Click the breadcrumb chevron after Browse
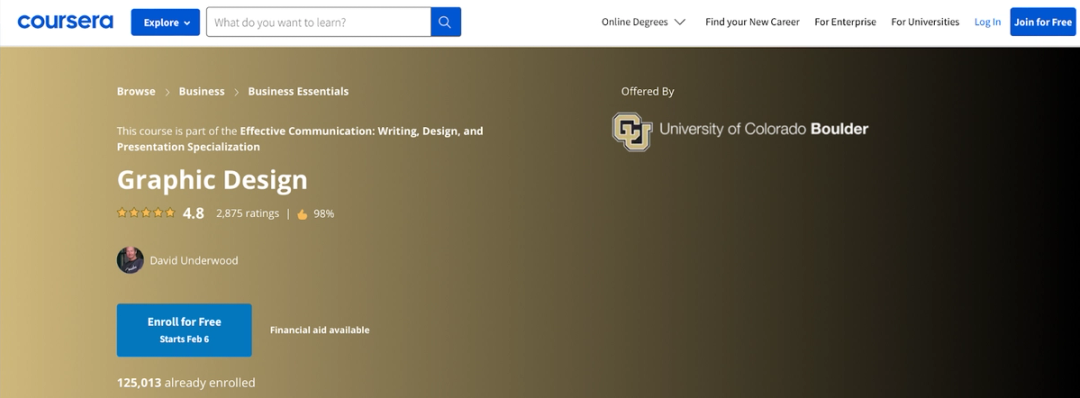The image size is (1080, 398). [x=167, y=92]
